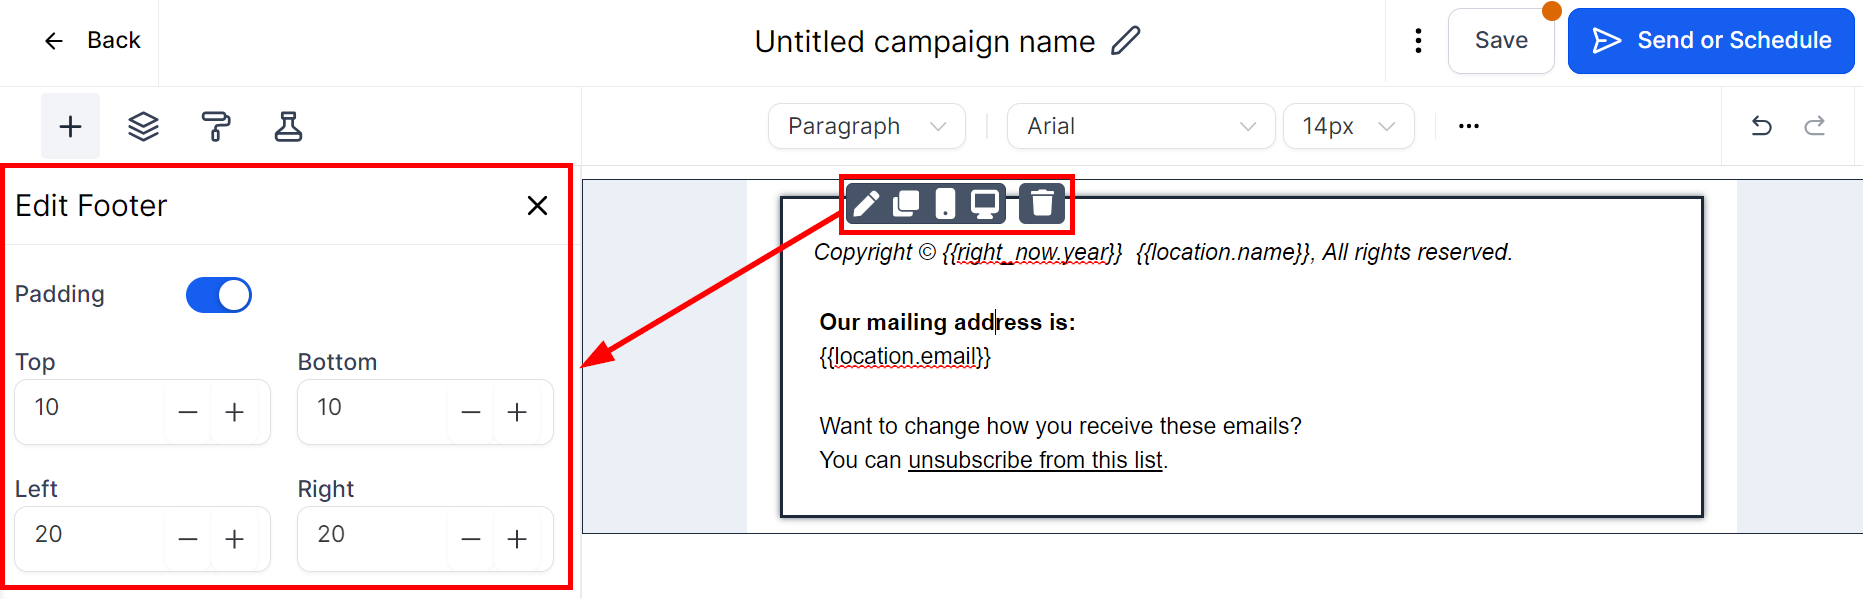Show more text formatting options
This screenshot has width=1863, height=599.
[1468, 126]
